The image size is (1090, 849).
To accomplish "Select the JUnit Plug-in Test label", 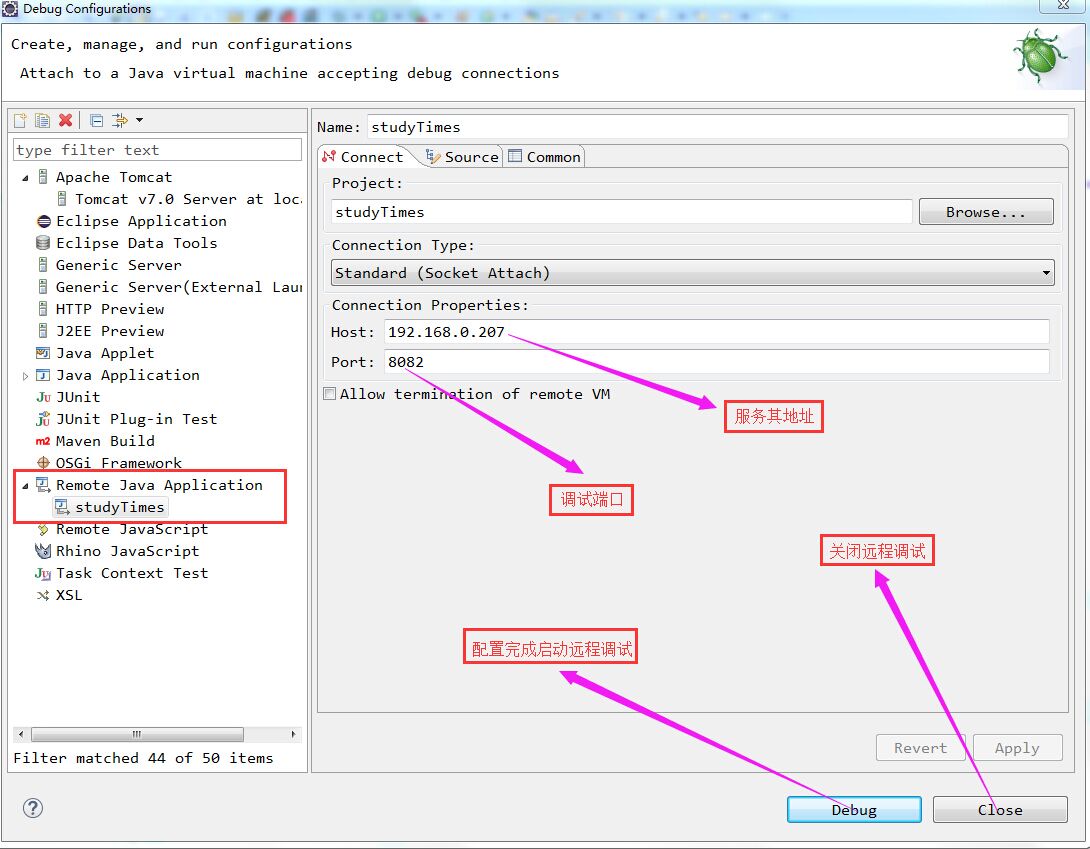I will click(136, 419).
